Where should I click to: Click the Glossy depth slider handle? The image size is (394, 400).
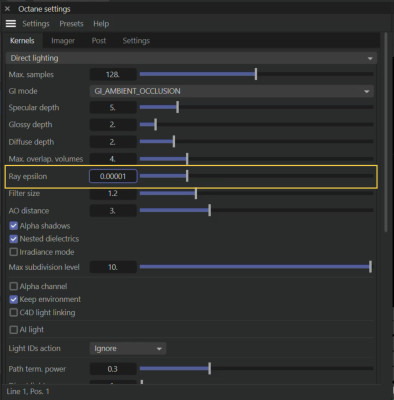(156, 124)
